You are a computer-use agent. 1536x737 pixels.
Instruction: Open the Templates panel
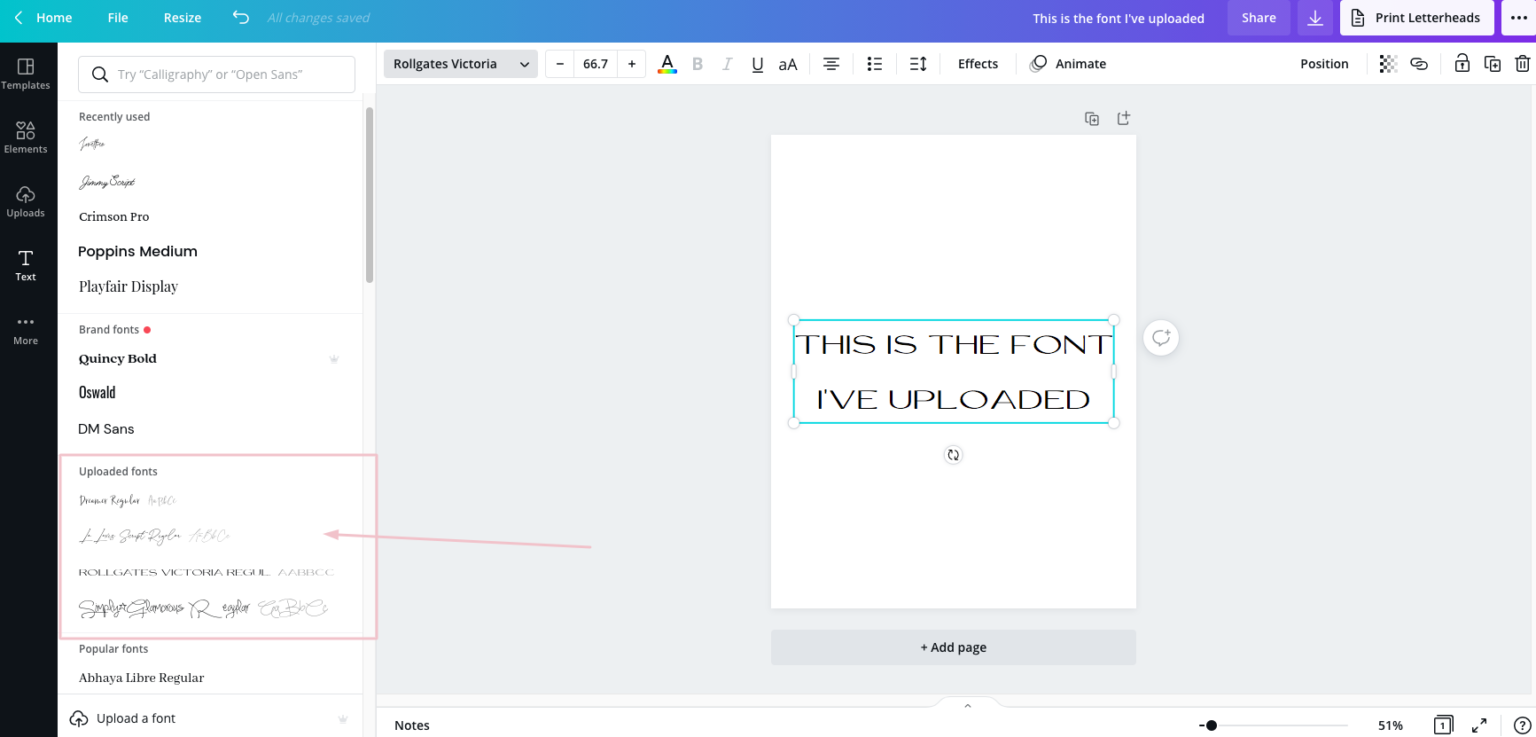point(25,73)
